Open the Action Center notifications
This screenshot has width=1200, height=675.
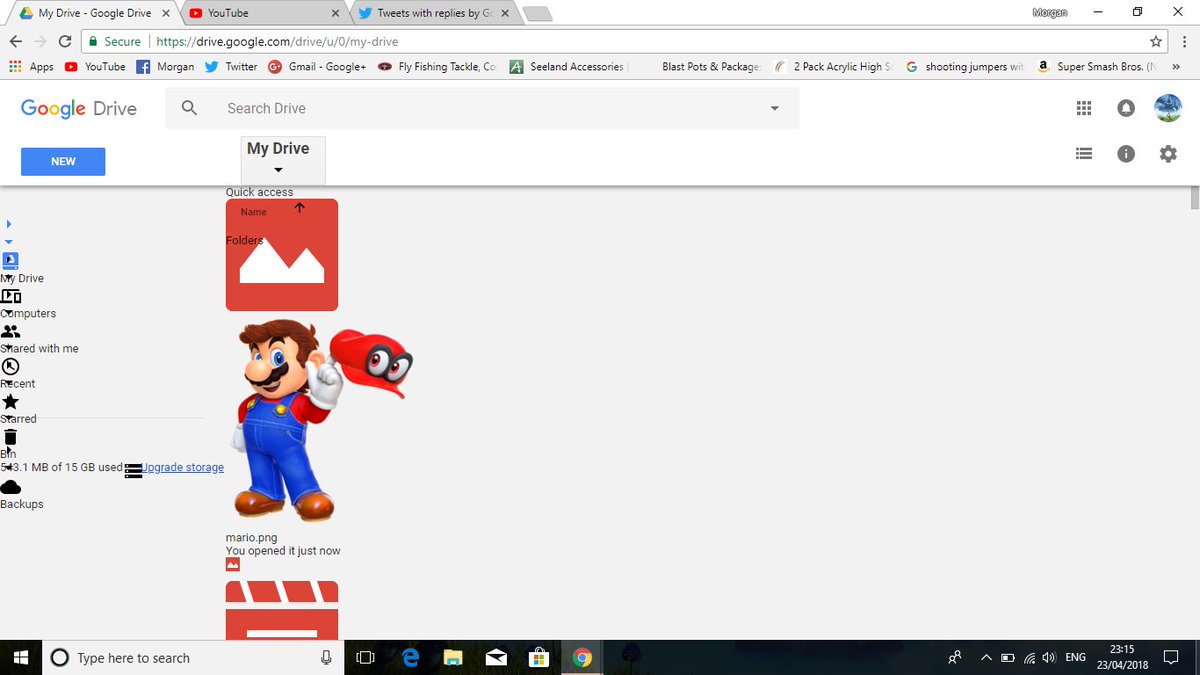click(1170, 658)
